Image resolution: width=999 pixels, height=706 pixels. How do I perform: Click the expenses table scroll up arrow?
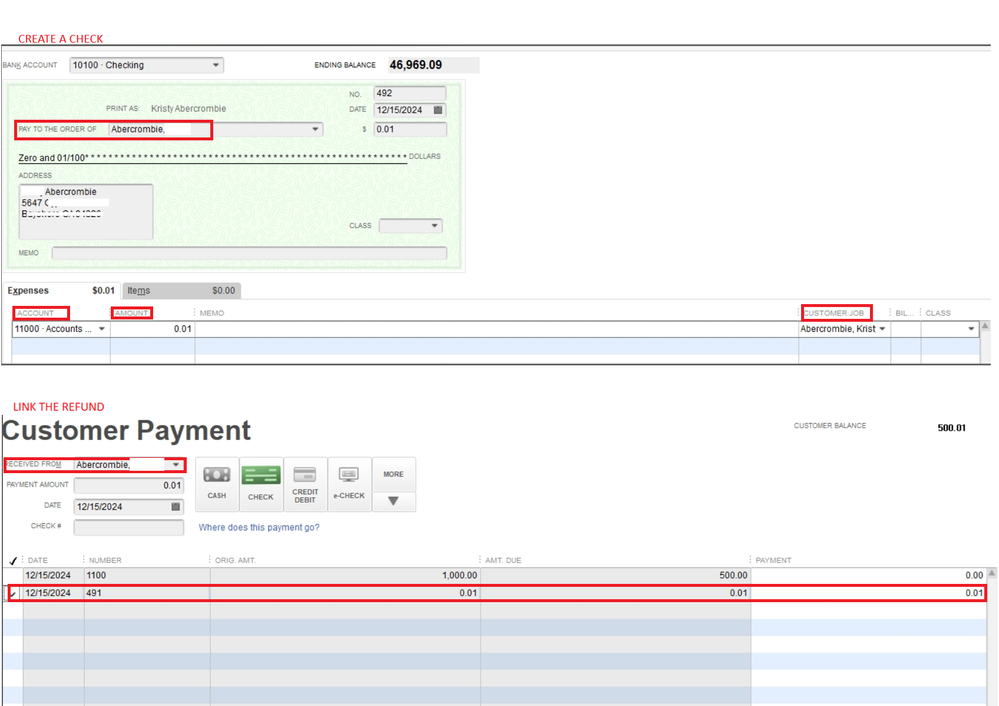pos(985,326)
